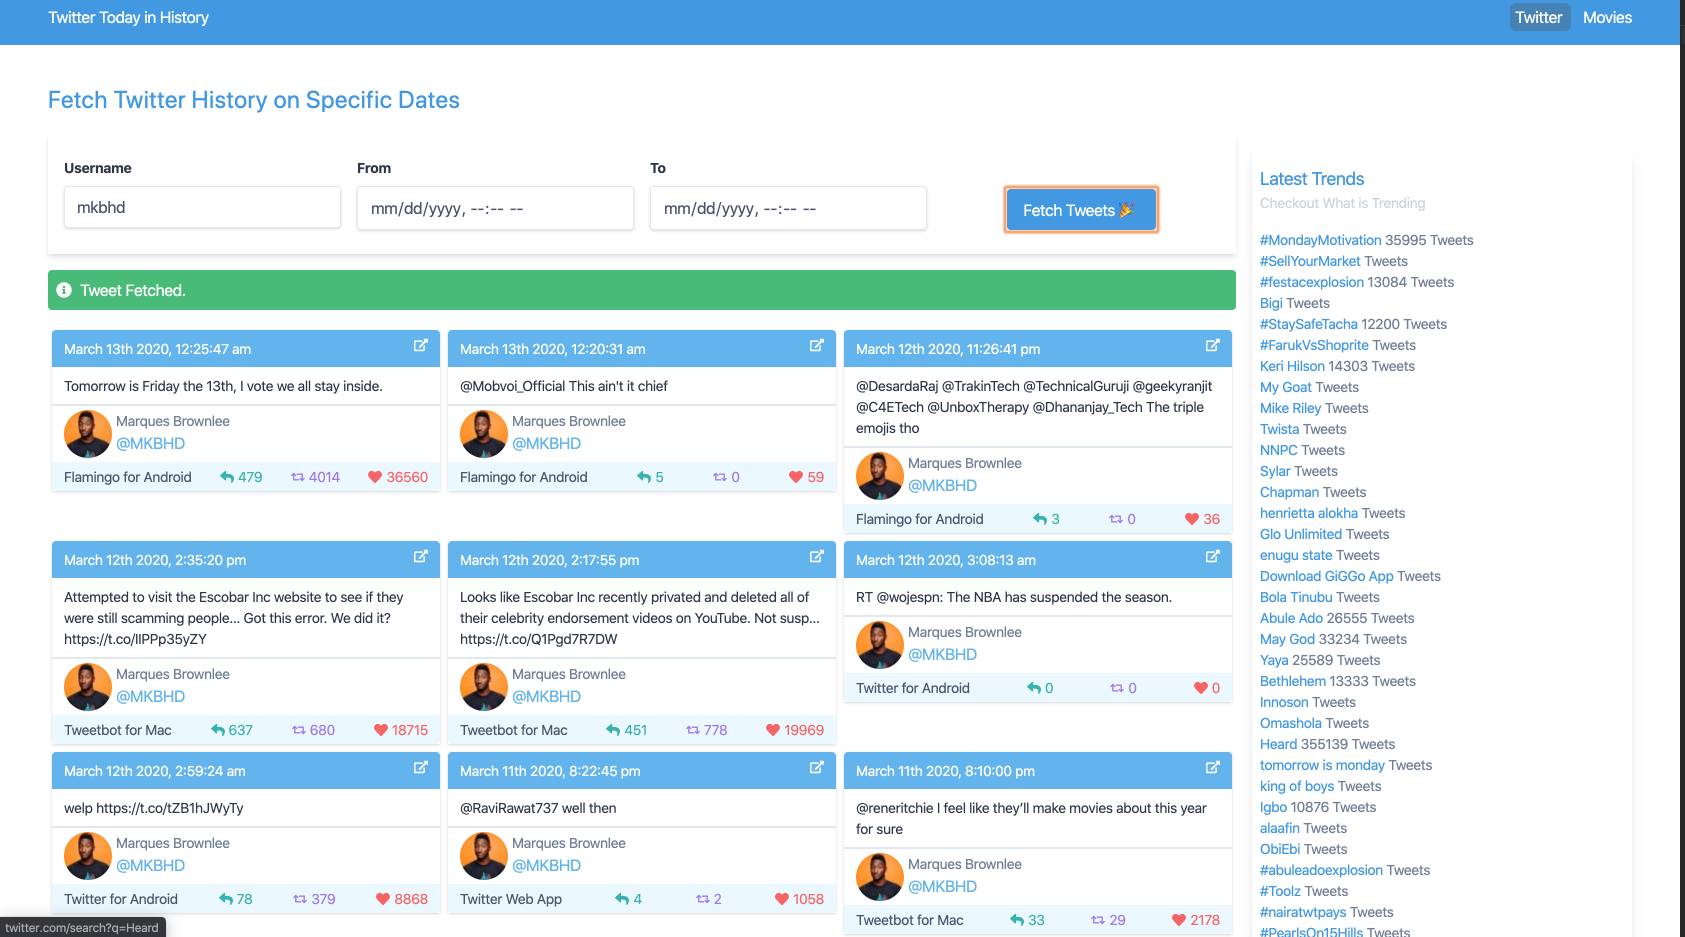Click heart icon showing 36560 likes
The height and width of the screenshot is (937, 1685).
375,477
